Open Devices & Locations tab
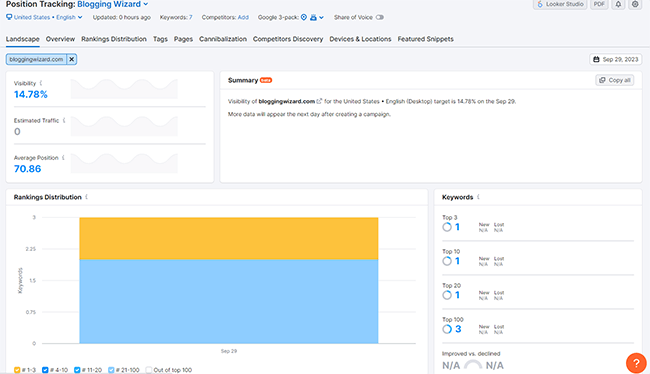This screenshot has height=374, width=650. pyautogui.click(x=360, y=39)
